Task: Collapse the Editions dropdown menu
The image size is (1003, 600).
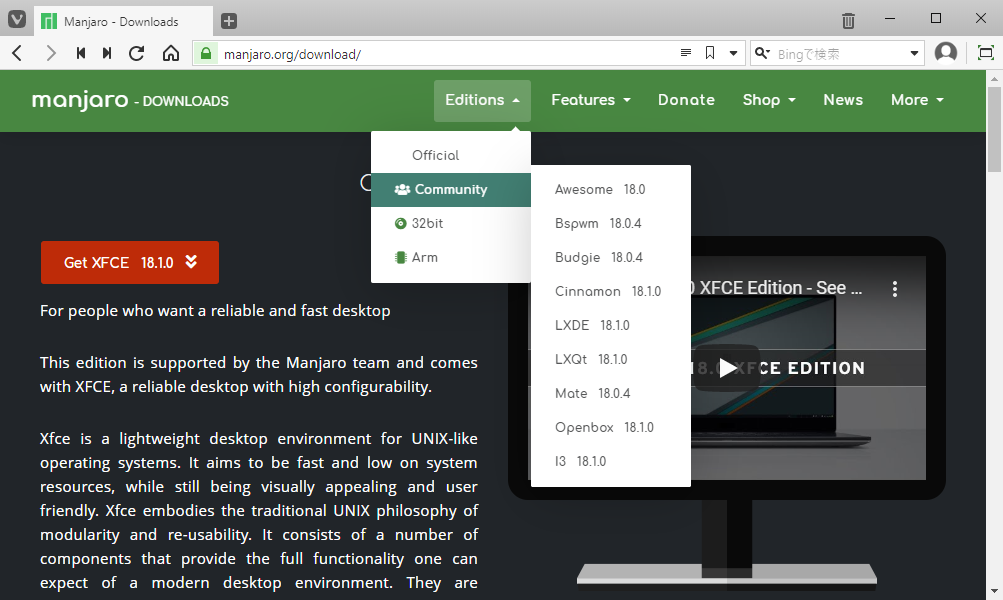Action: (x=482, y=100)
